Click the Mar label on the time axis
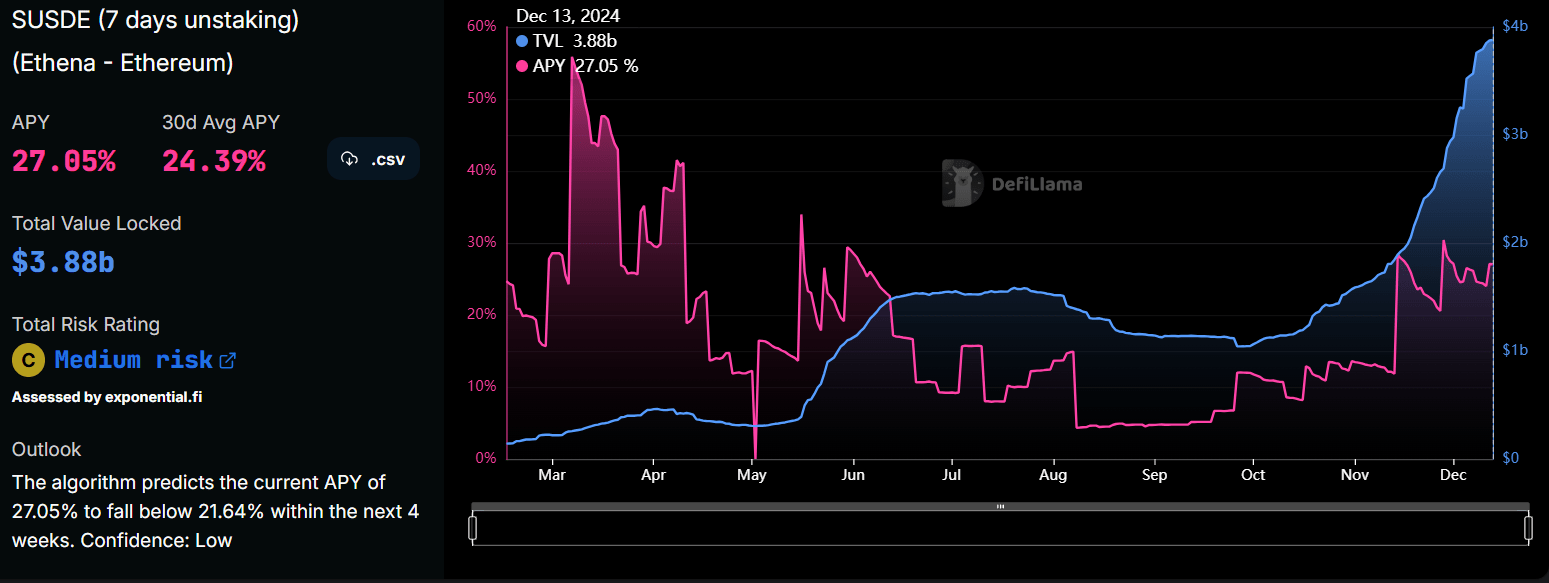 552,475
